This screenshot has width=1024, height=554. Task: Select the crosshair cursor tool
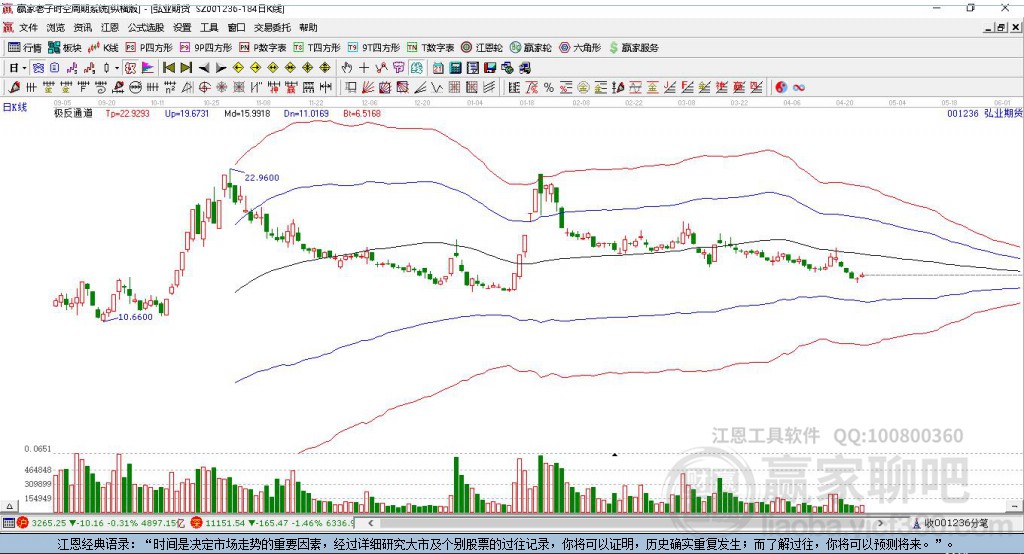click(364, 68)
